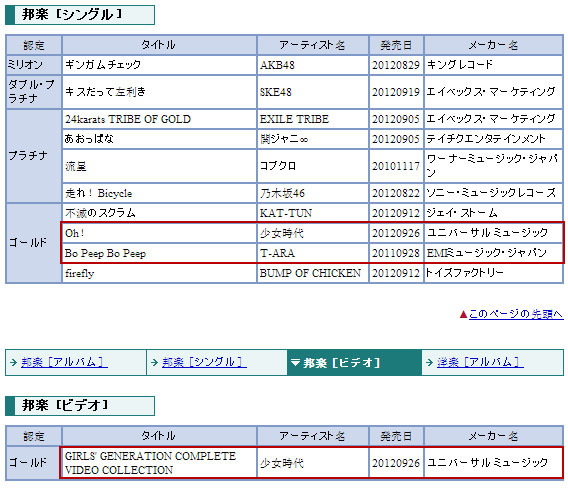The height and width of the screenshot is (503, 568).
Task: Click the red triangle beside page-top link
Action: [463, 314]
